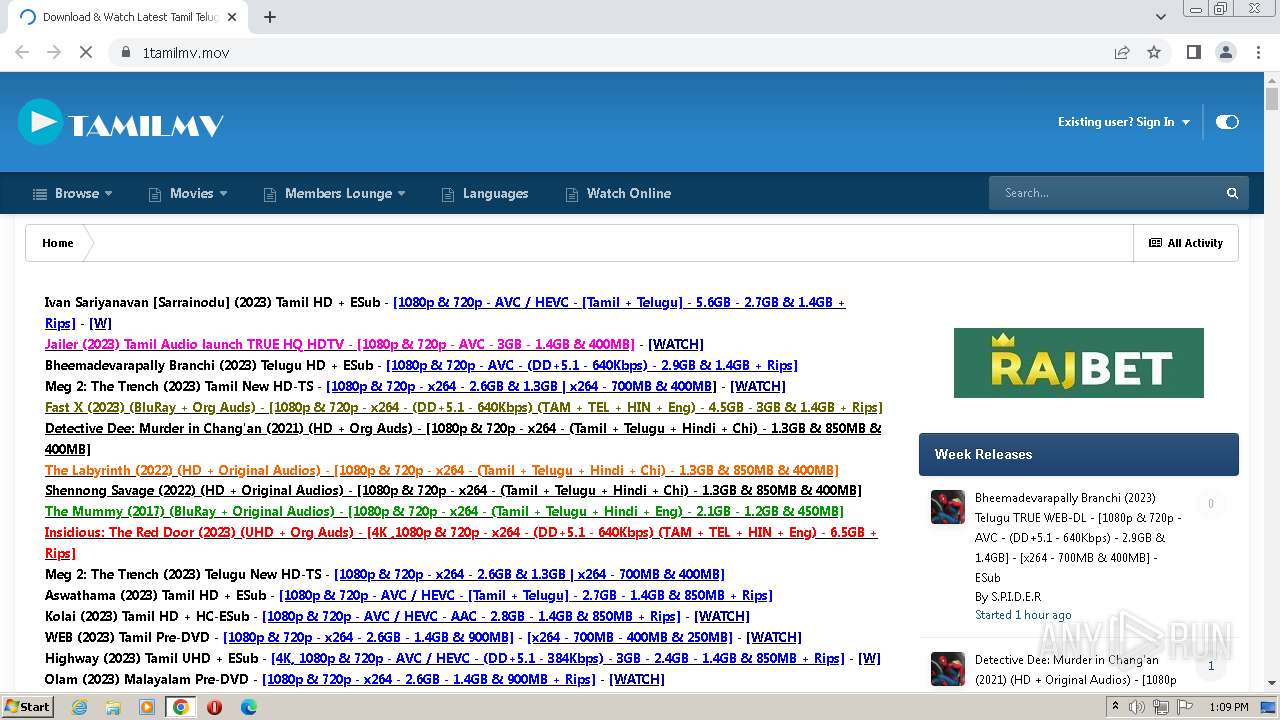Click the WATCH link for Kolai
1280x720 pixels.
[x=722, y=616]
